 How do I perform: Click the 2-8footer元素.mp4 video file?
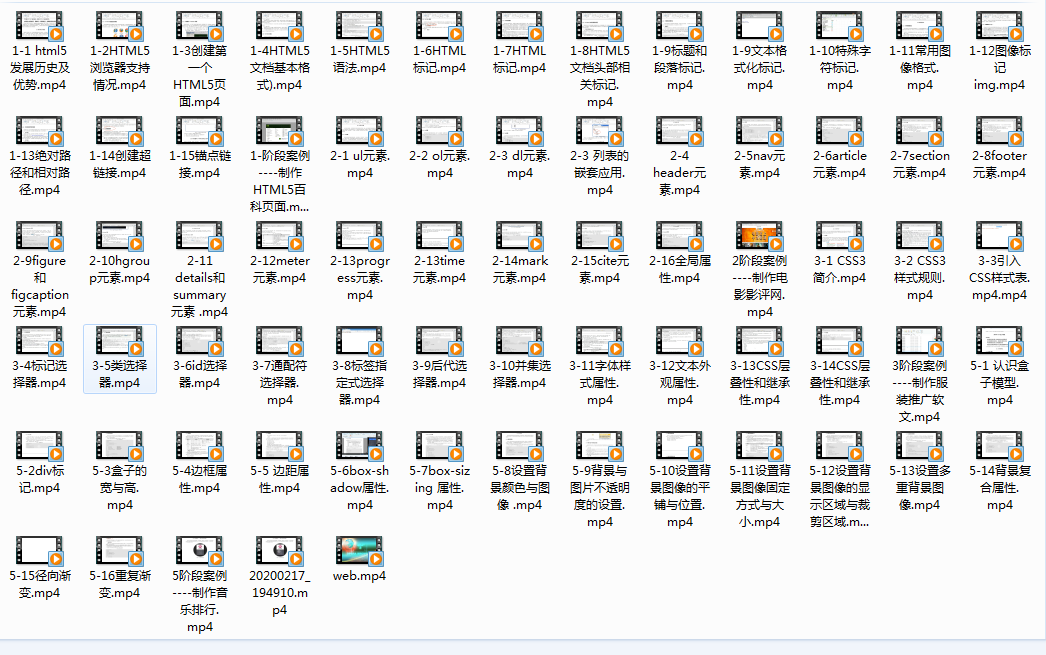1000,131
